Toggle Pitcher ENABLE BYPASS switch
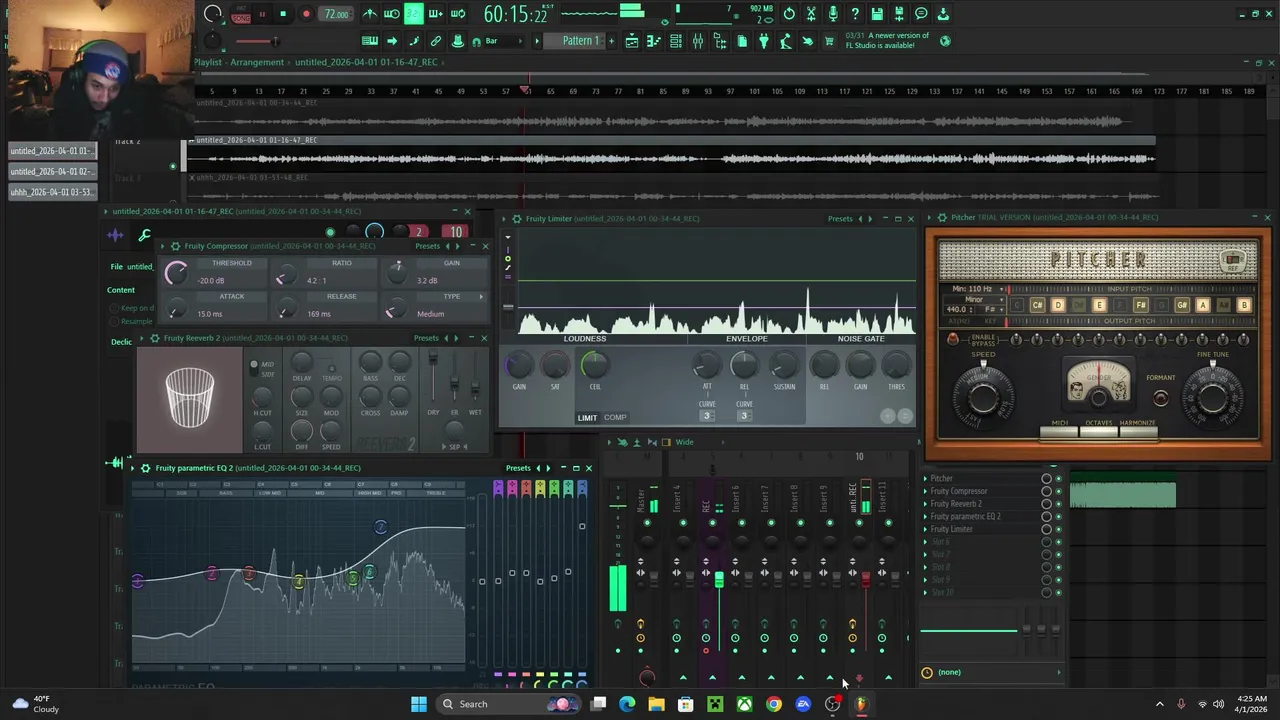The image size is (1280, 720). [952, 339]
